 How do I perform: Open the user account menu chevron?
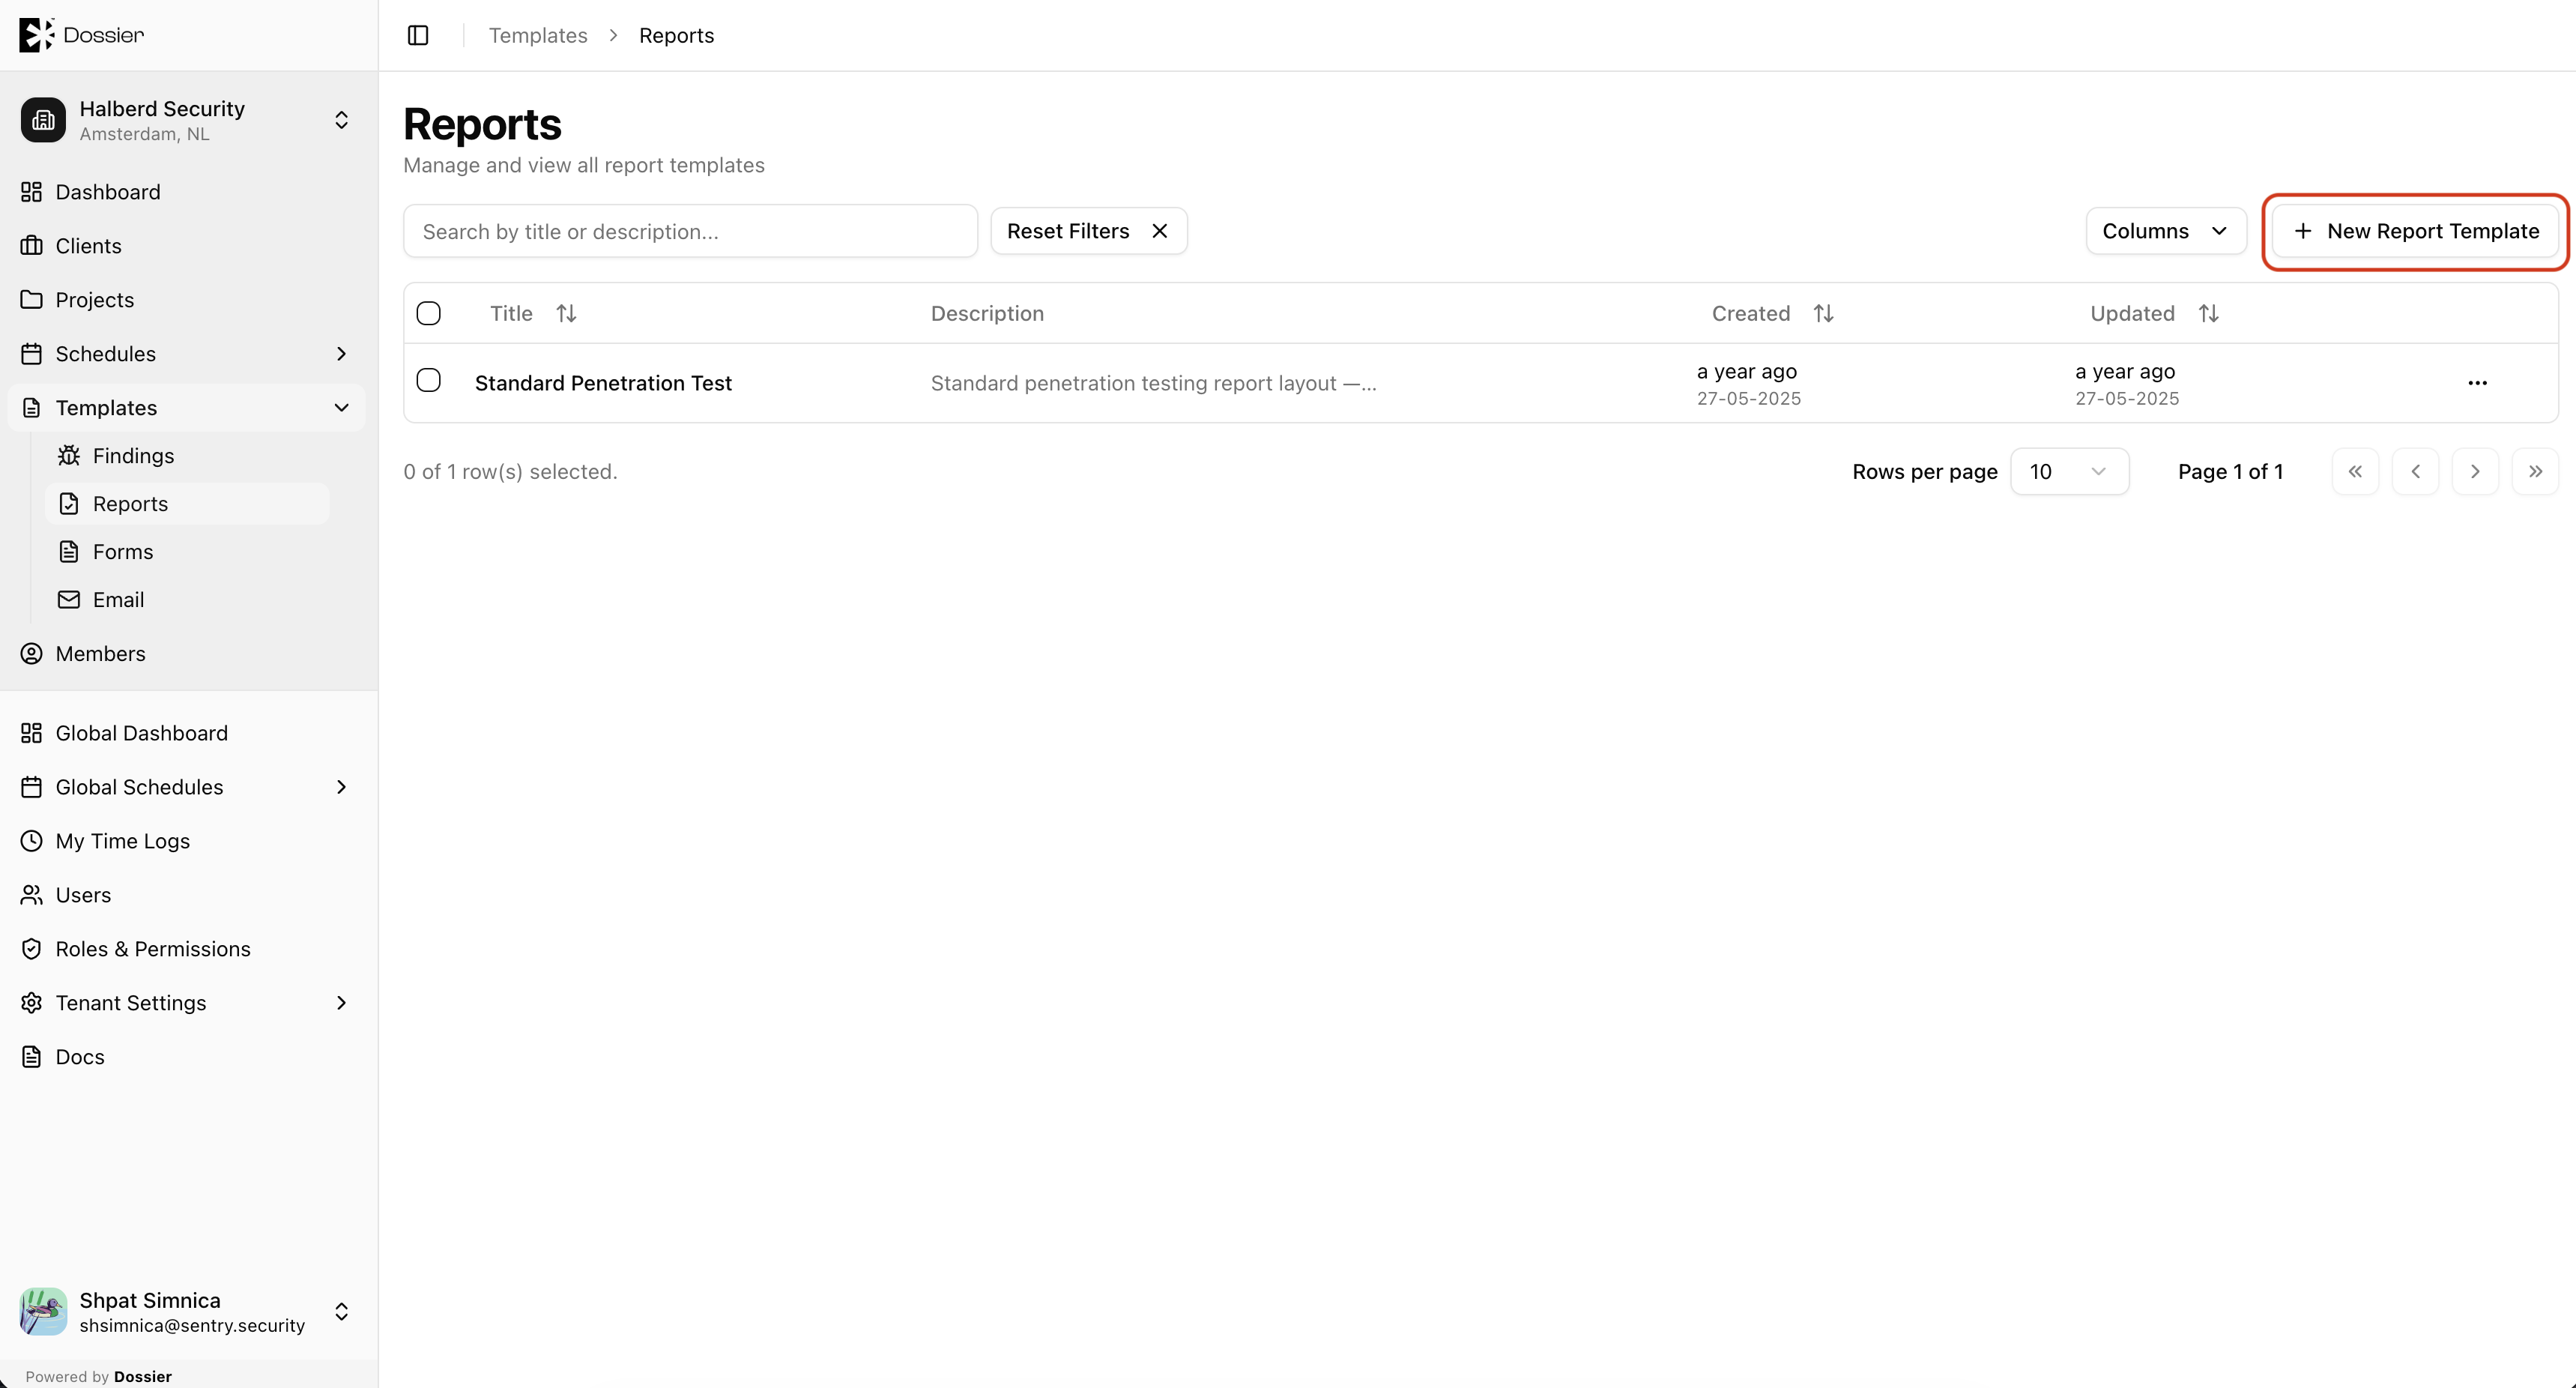coord(341,1311)
